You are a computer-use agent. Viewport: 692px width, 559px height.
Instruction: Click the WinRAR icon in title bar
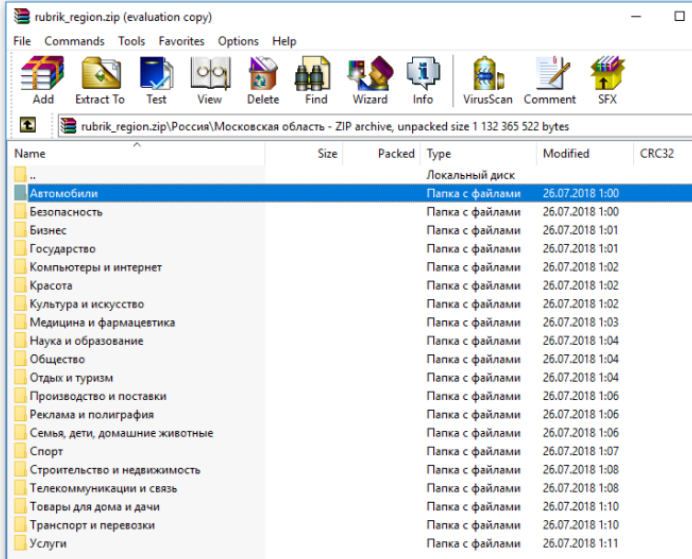[x=21, y=17]
